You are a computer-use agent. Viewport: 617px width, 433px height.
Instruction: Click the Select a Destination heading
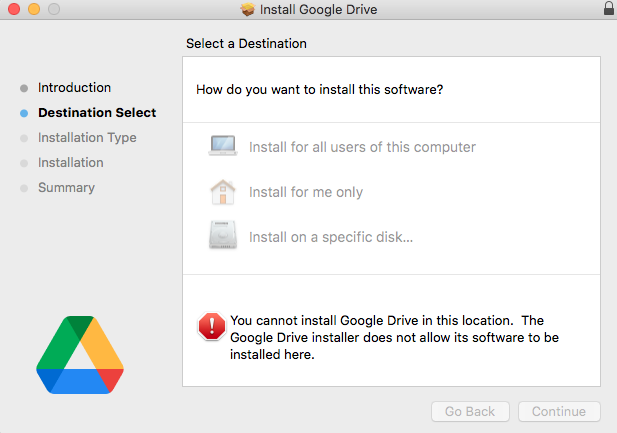pyautogui.click(x=246, y=43)
